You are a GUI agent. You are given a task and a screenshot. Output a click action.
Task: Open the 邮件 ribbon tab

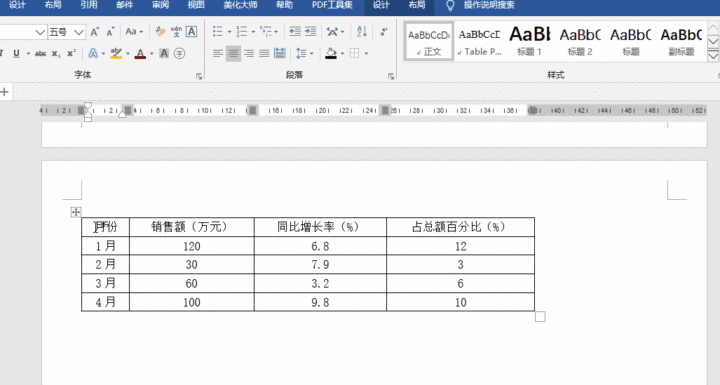(x=124, y=5)
